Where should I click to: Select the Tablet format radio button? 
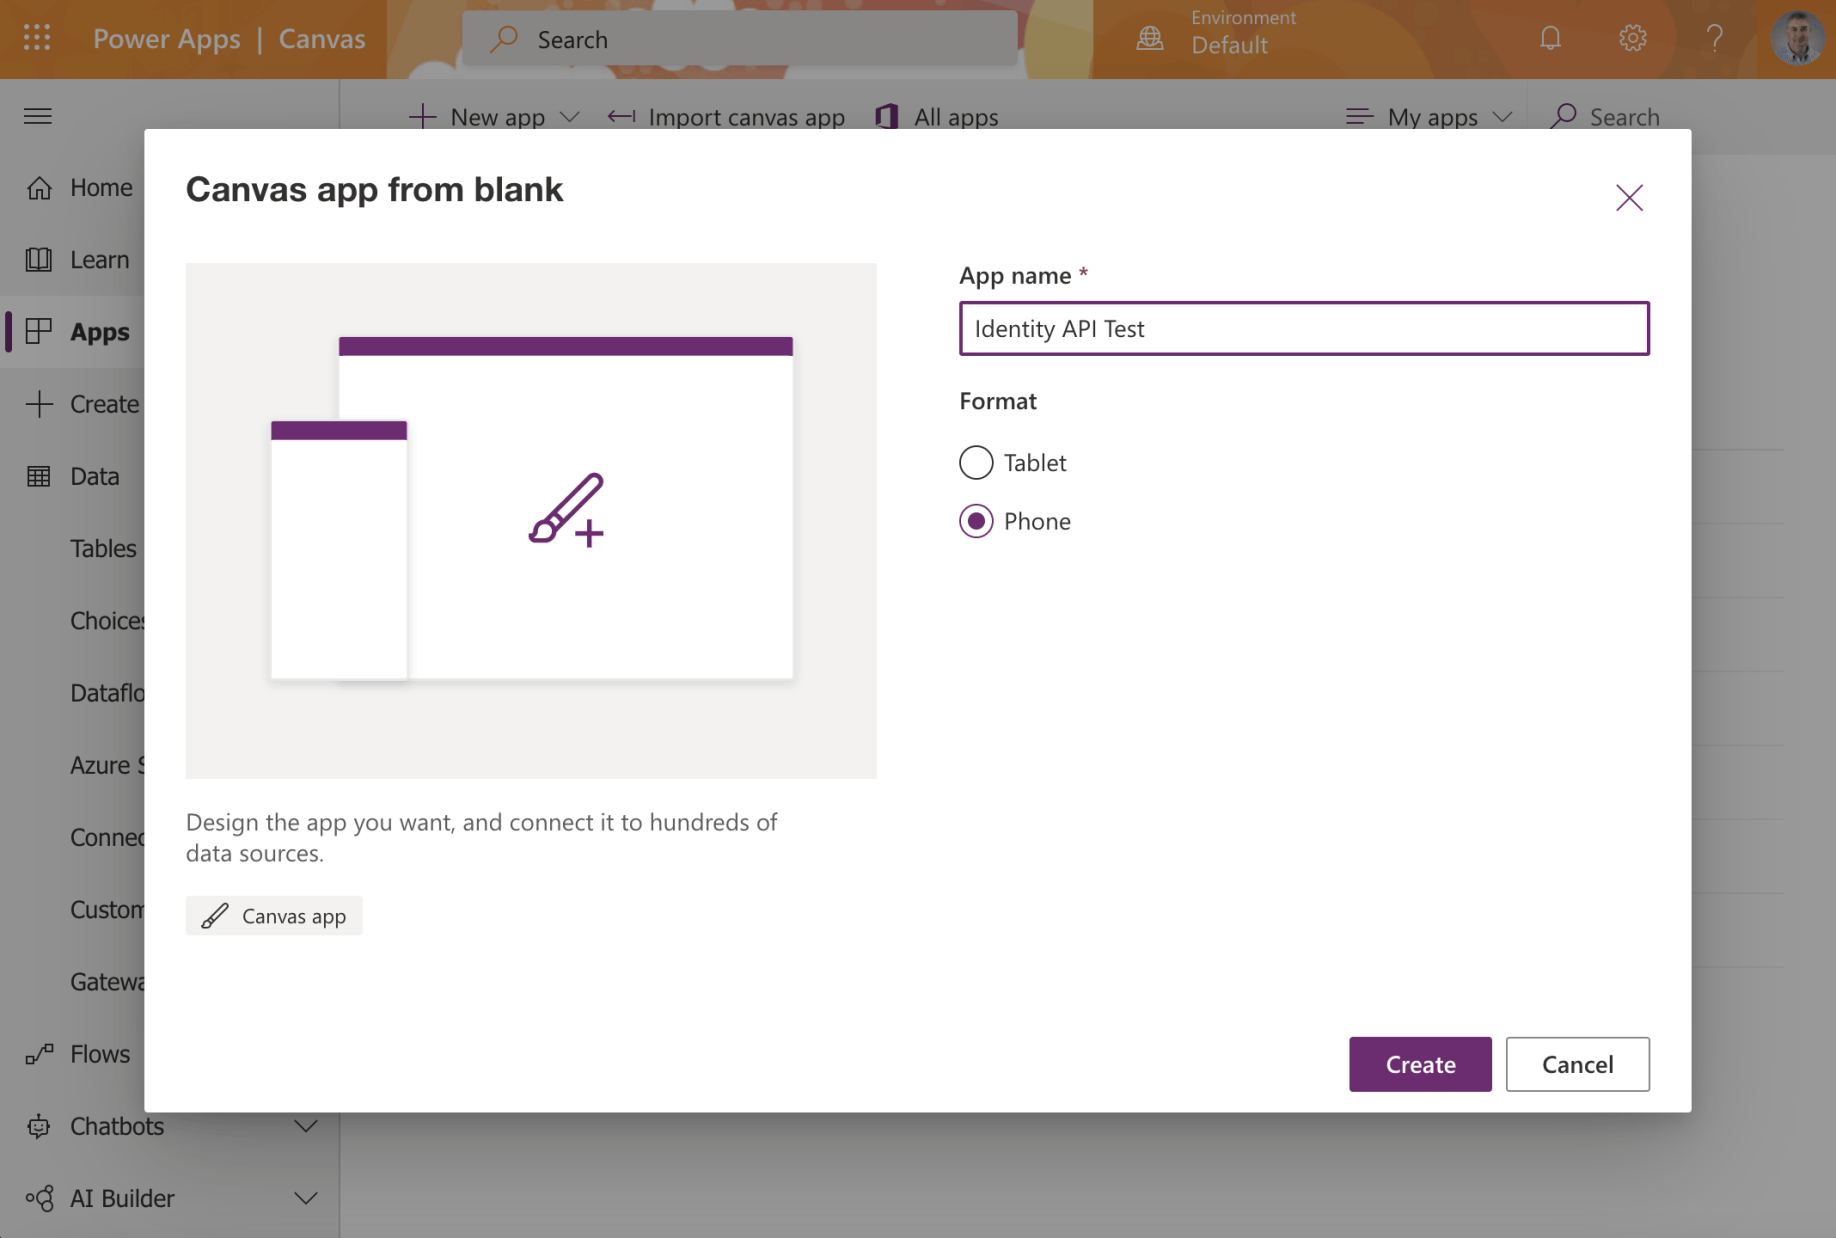click(x=976, y=462)
